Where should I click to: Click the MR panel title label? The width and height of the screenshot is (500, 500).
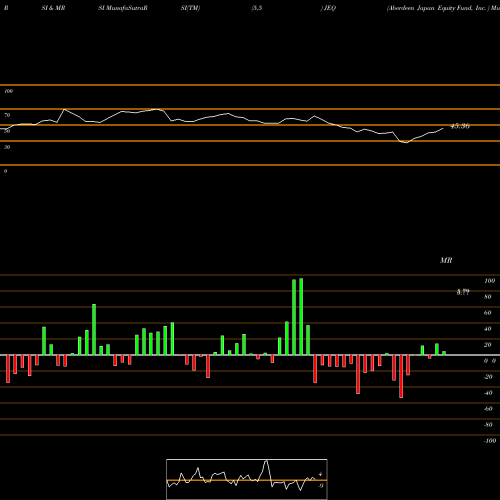[446, 260]
